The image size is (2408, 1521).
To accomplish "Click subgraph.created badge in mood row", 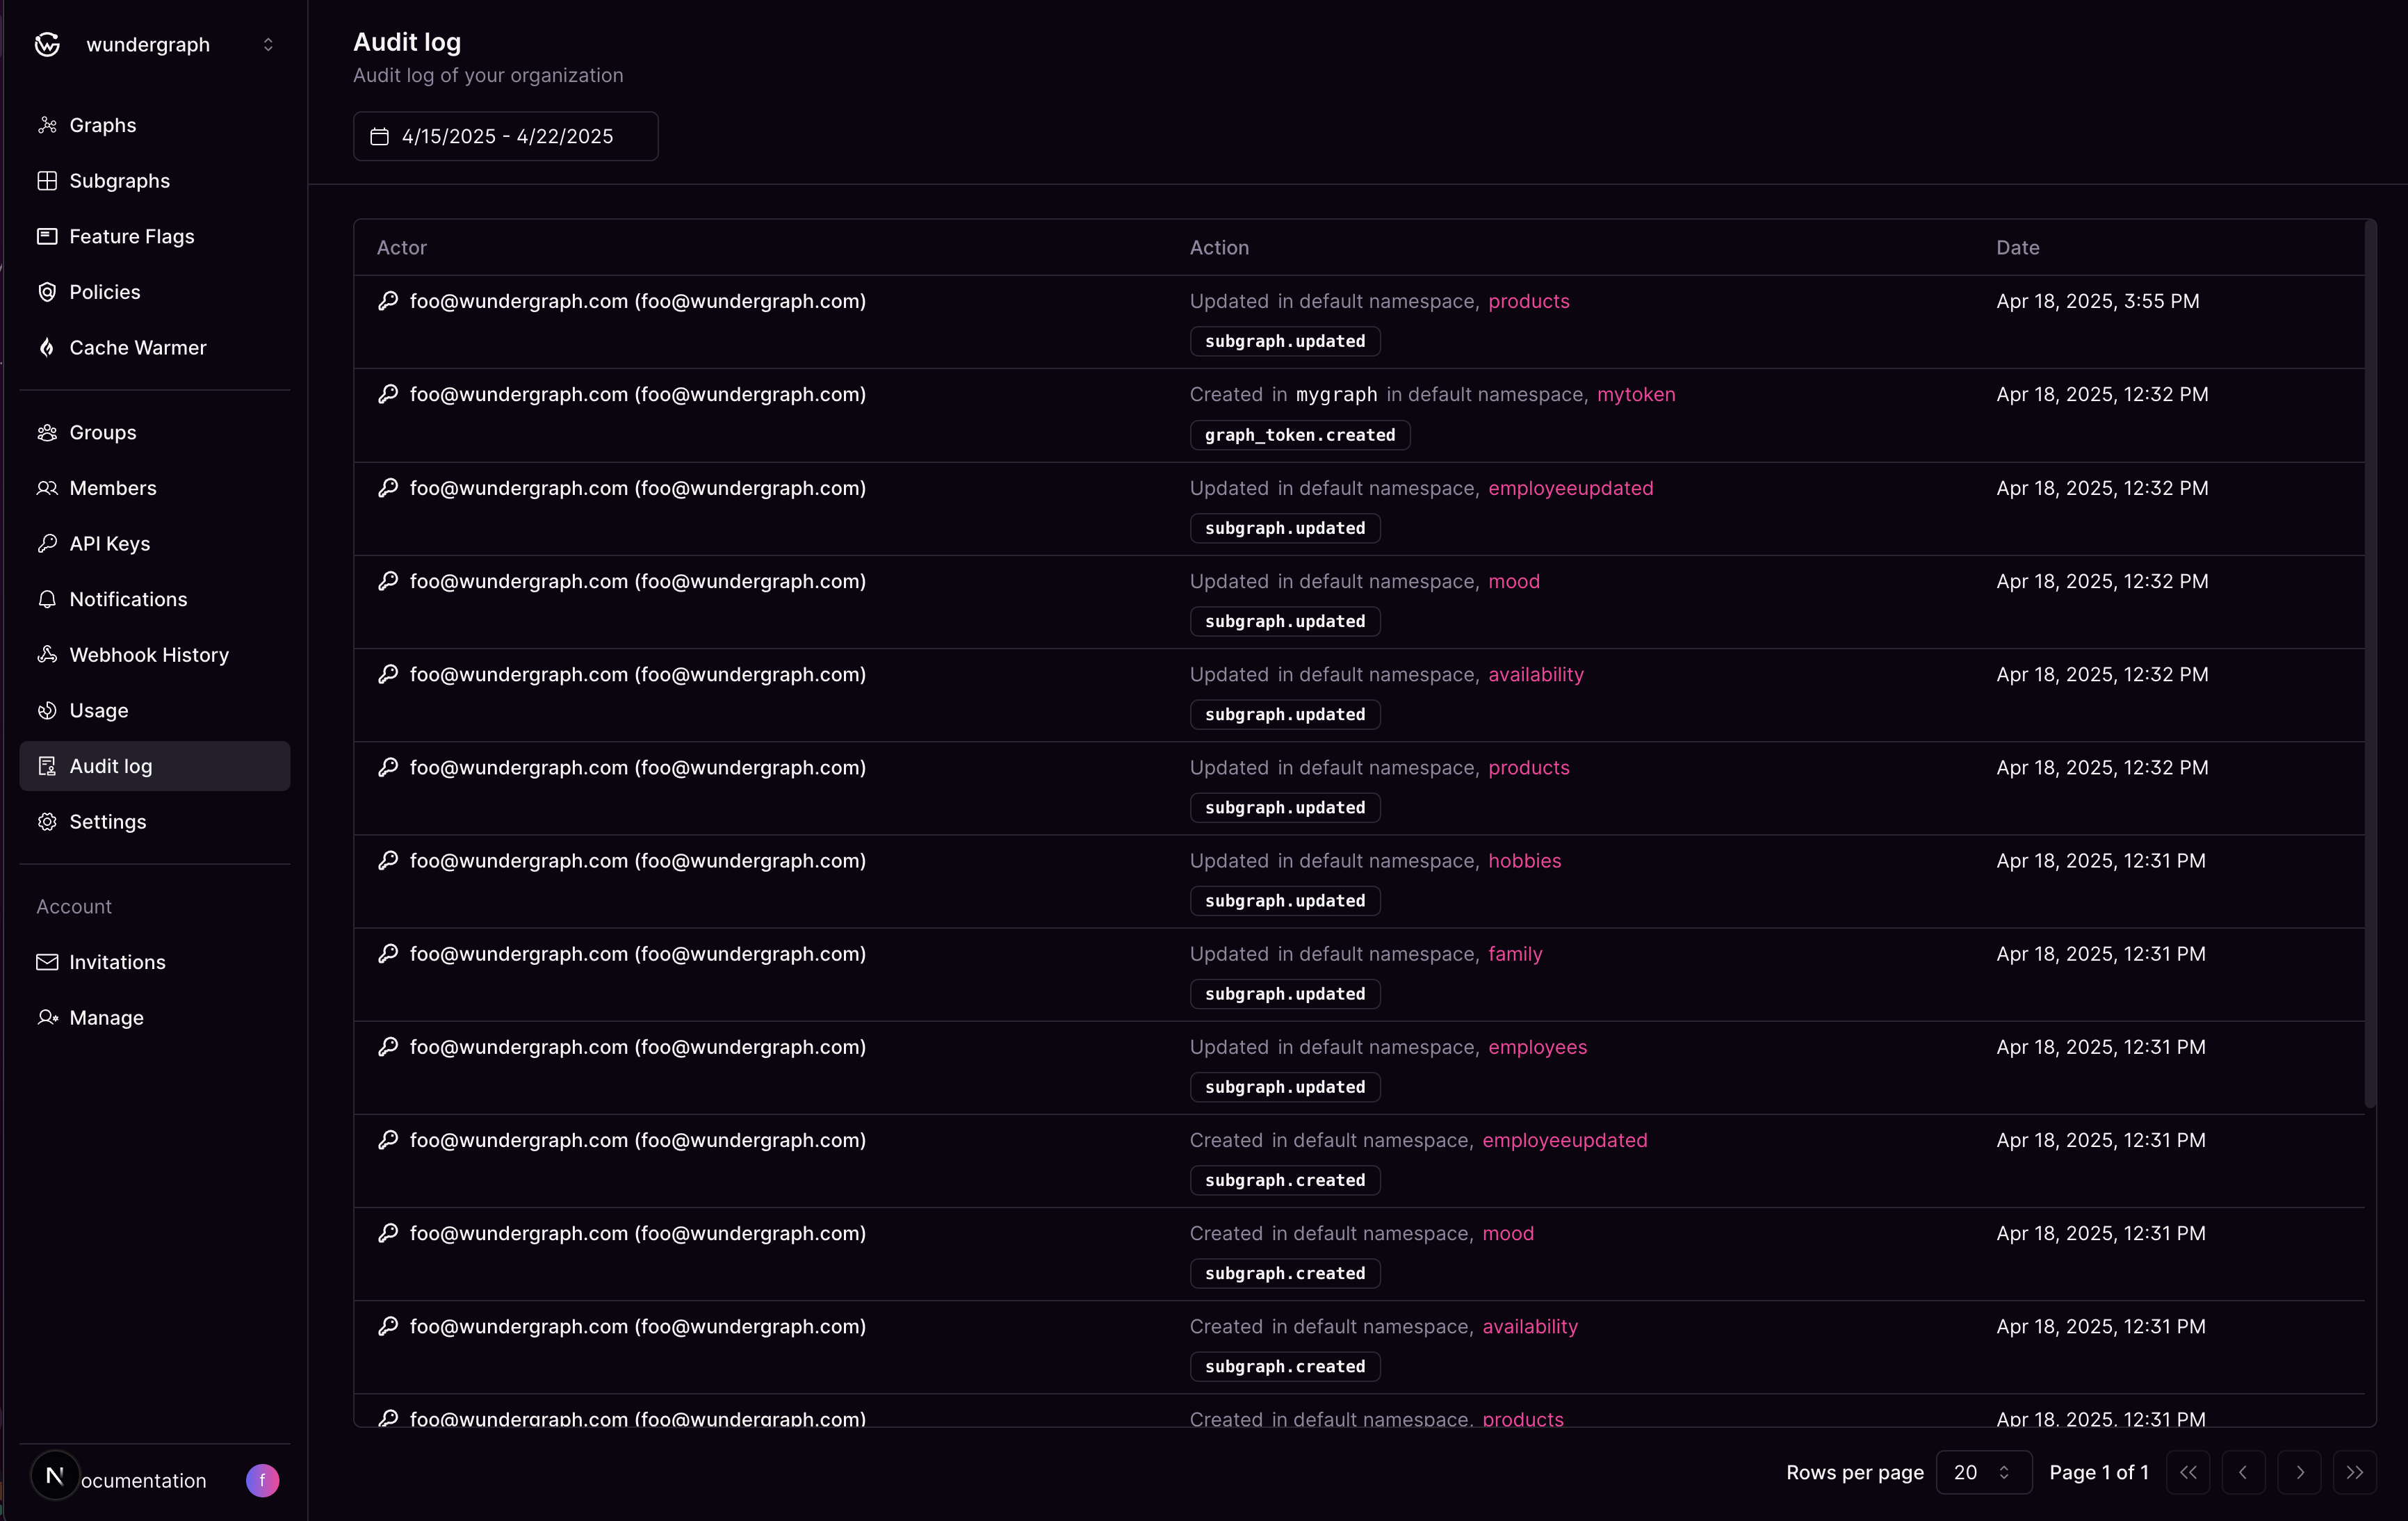I will (x=1285, y=1273).
